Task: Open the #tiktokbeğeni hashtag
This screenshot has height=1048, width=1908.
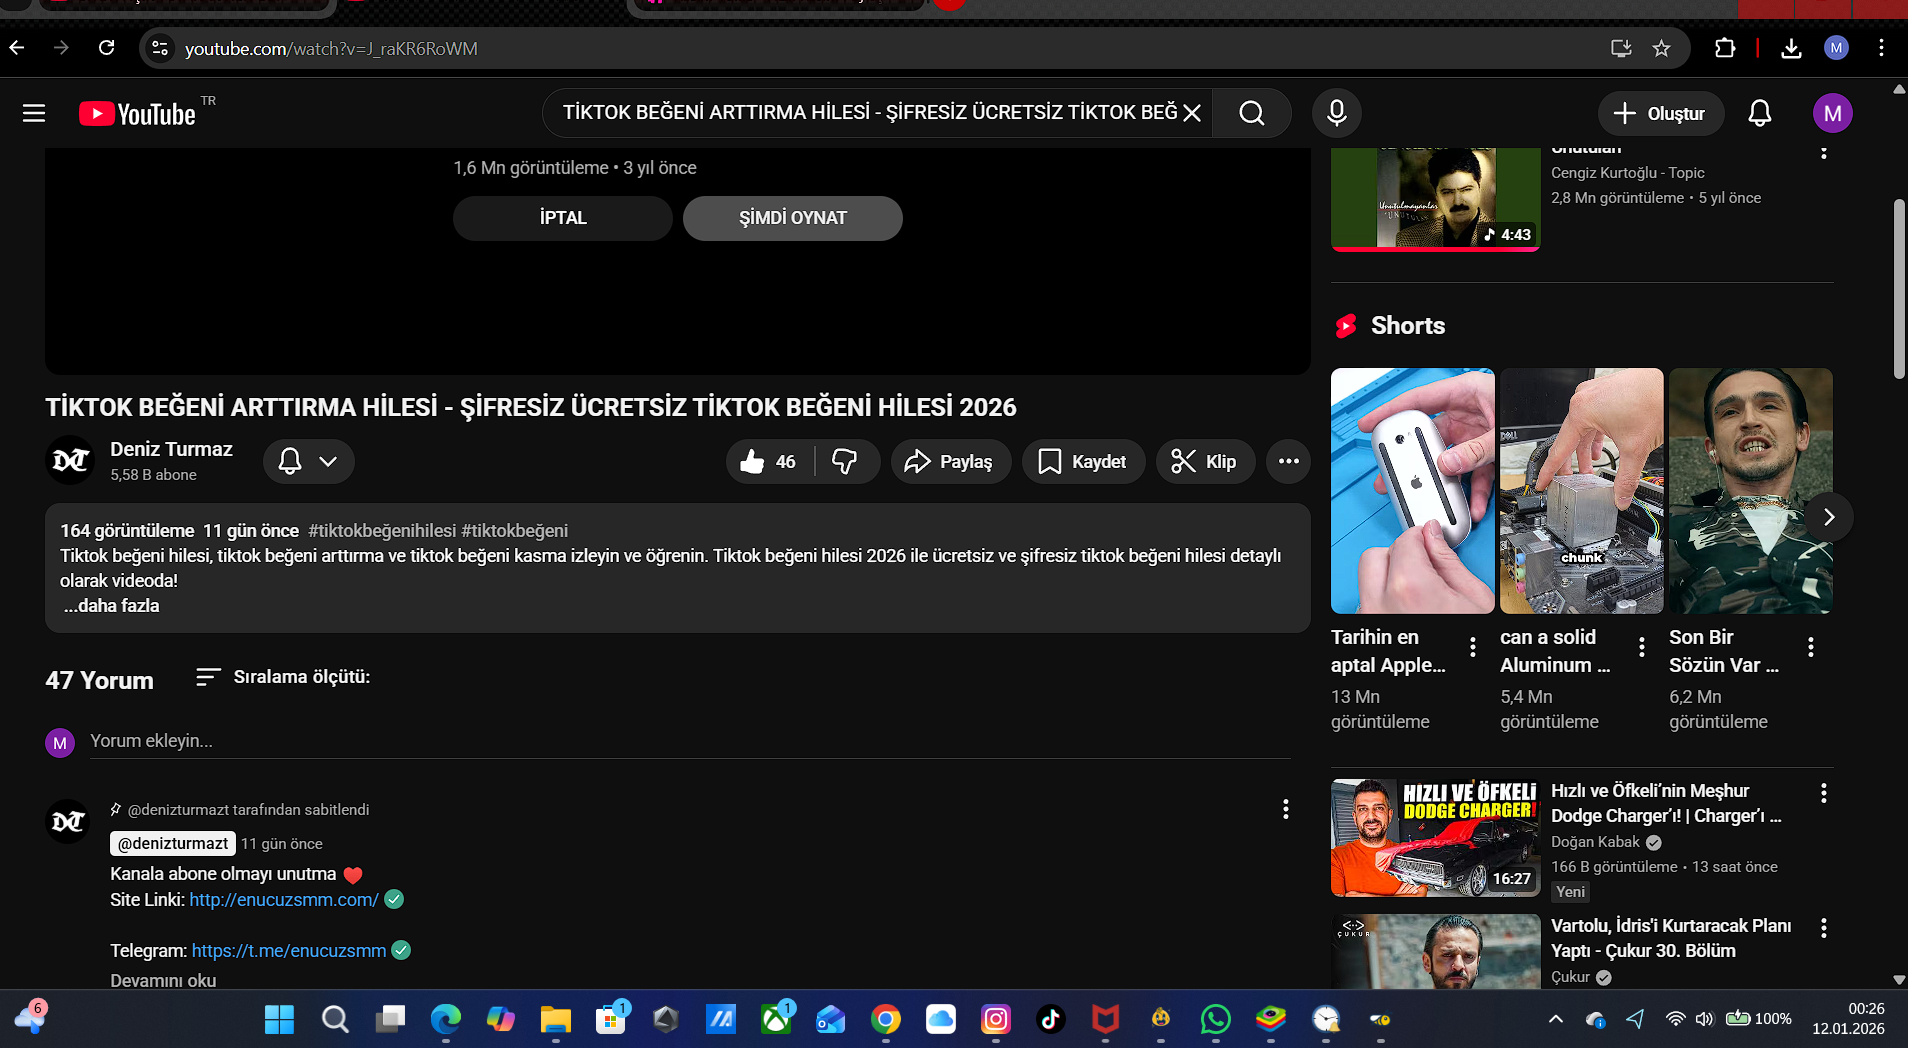Action: [x=515, y=531]
